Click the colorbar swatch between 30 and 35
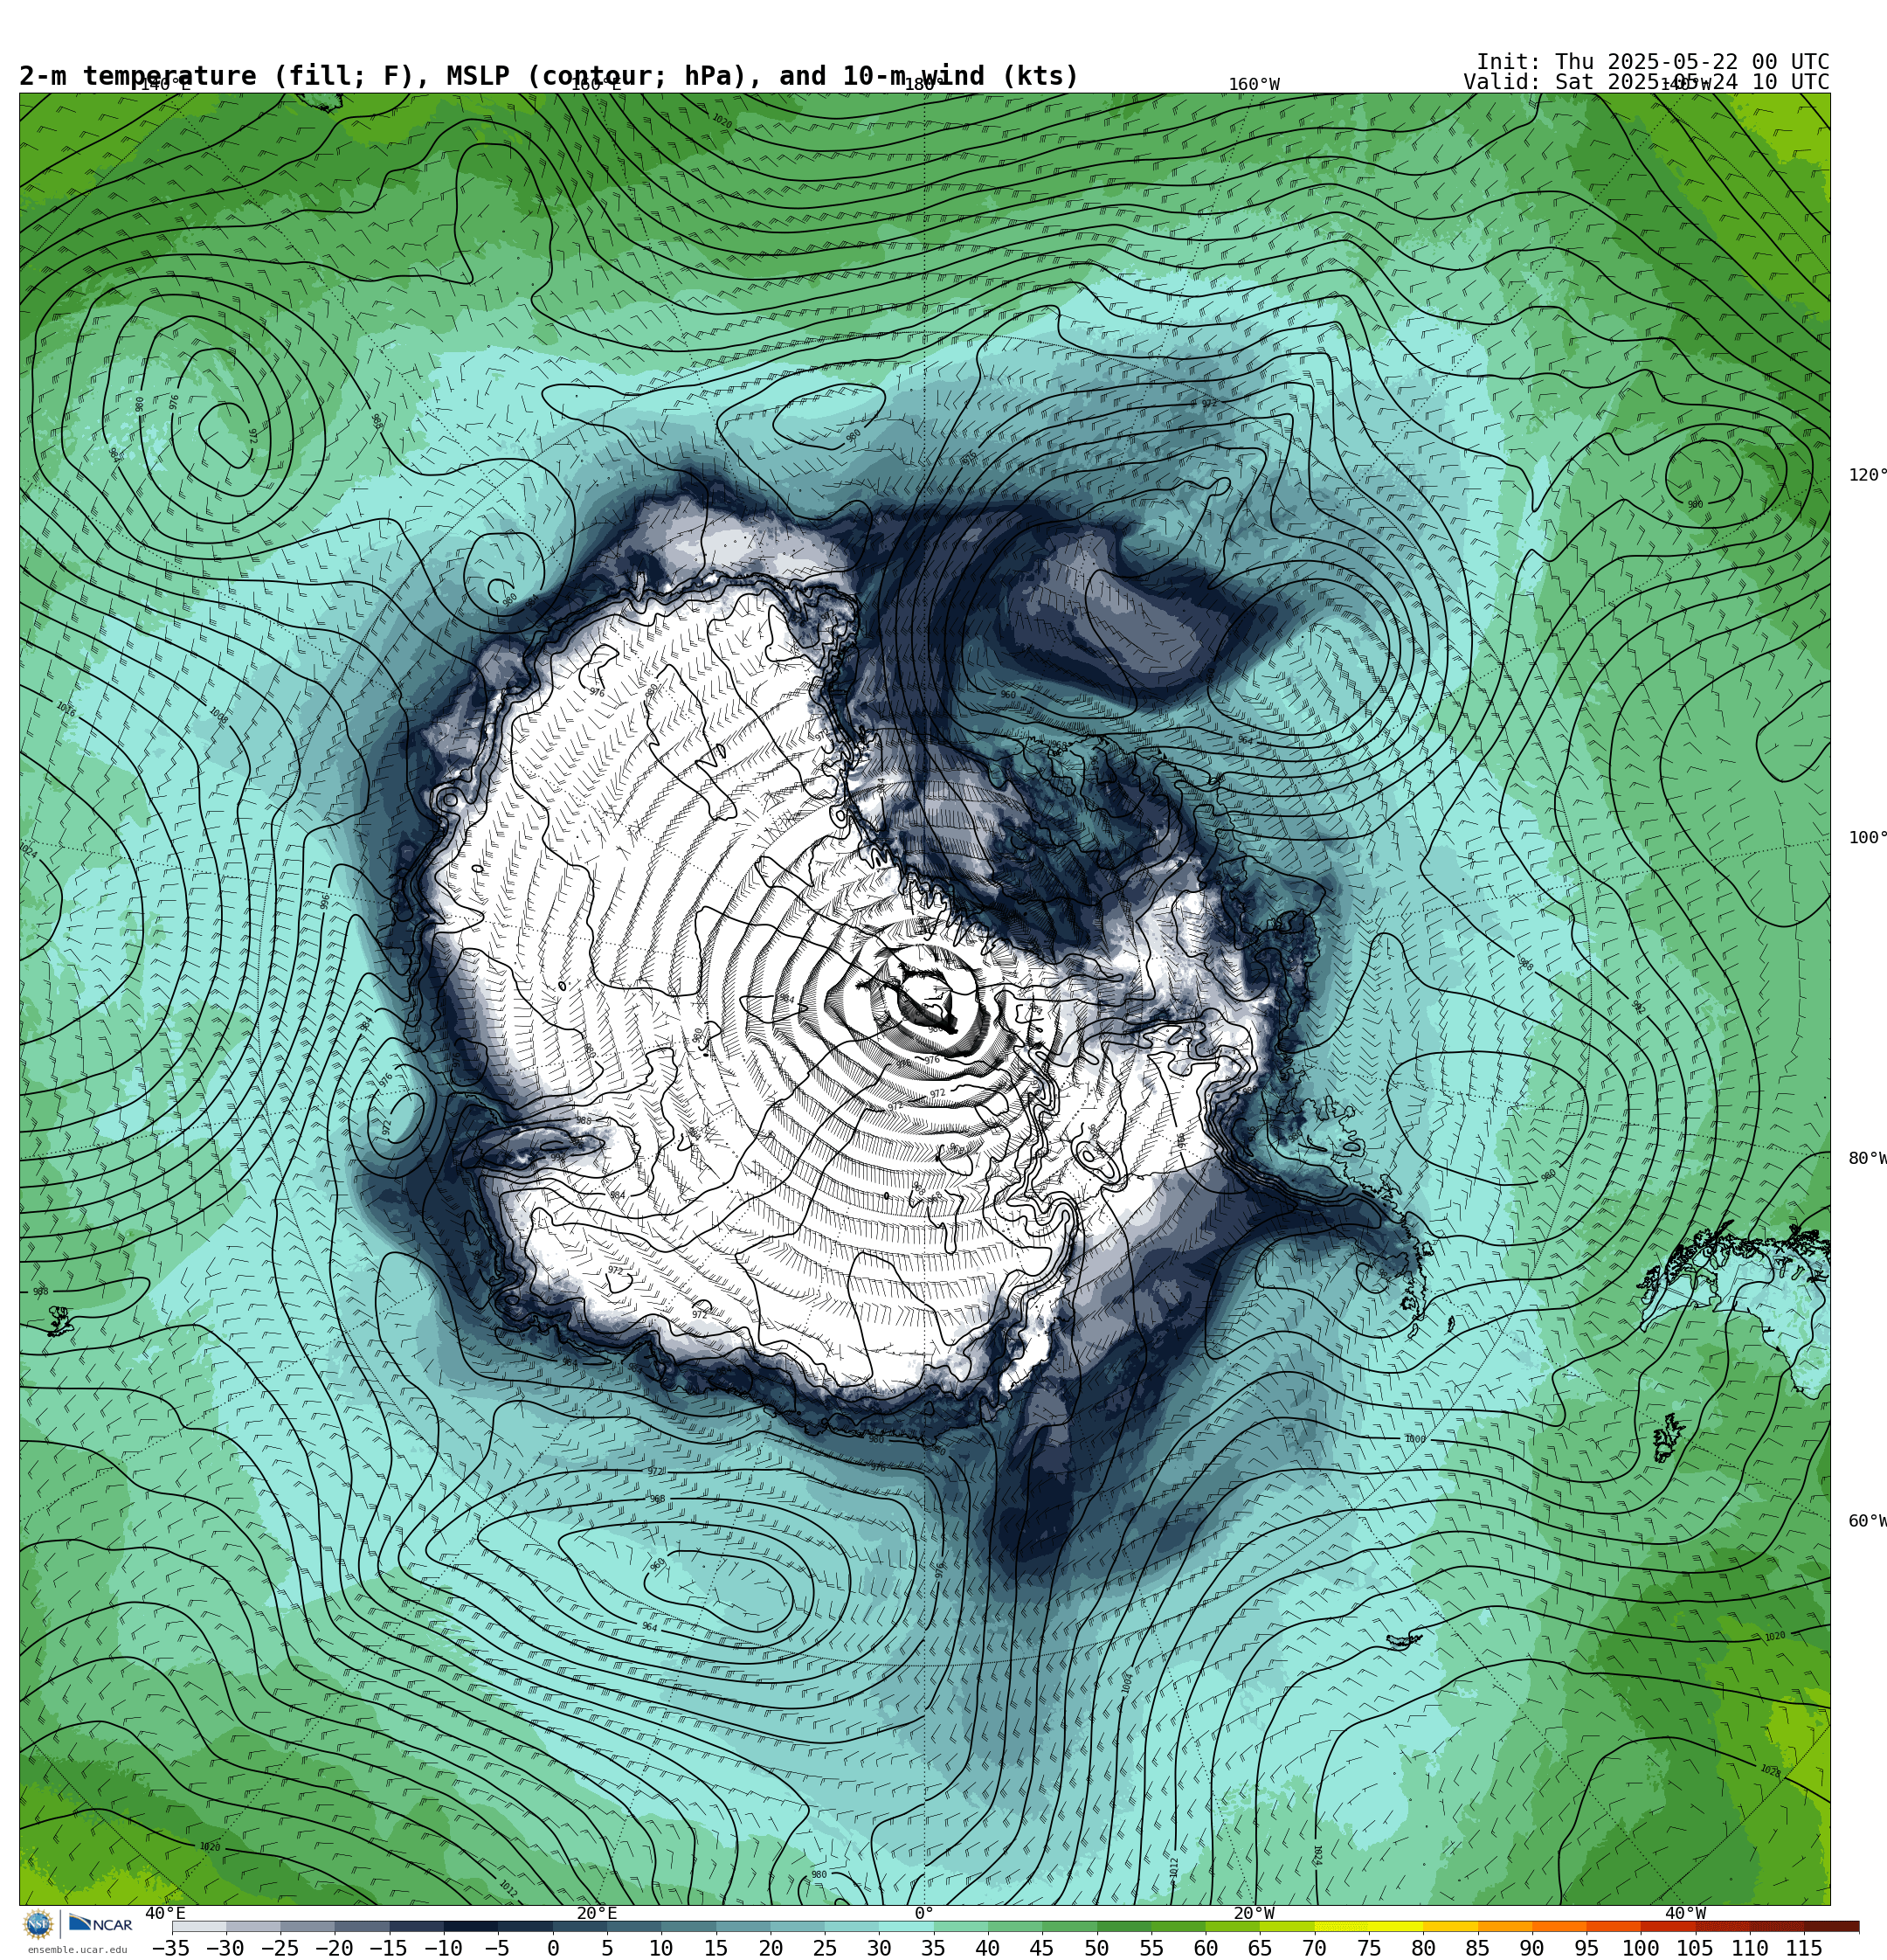The image size is (1887, 1960). (x=906, y=1926)
